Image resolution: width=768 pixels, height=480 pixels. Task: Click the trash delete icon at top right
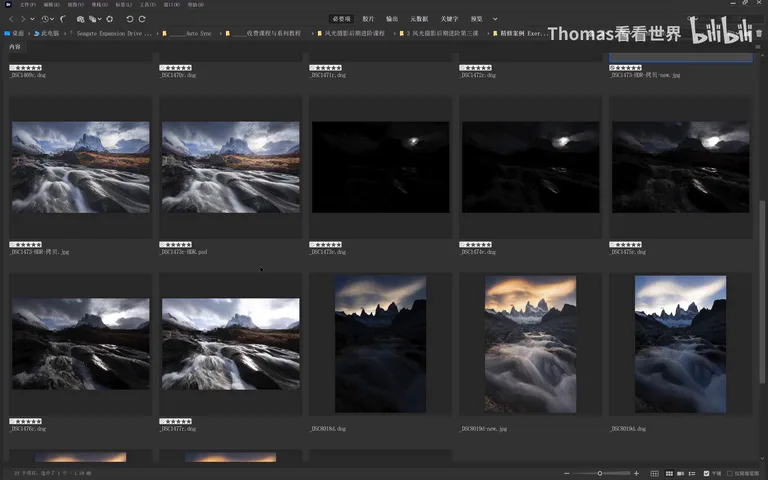click(x=759, y=33)
